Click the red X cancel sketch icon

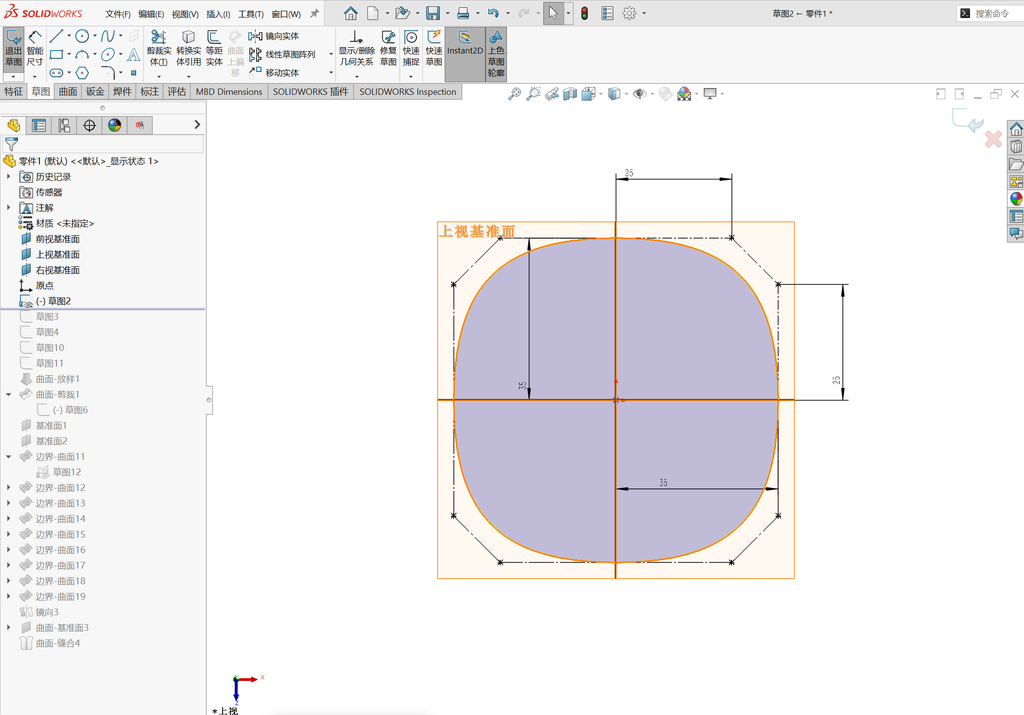[x=993, y=139]
